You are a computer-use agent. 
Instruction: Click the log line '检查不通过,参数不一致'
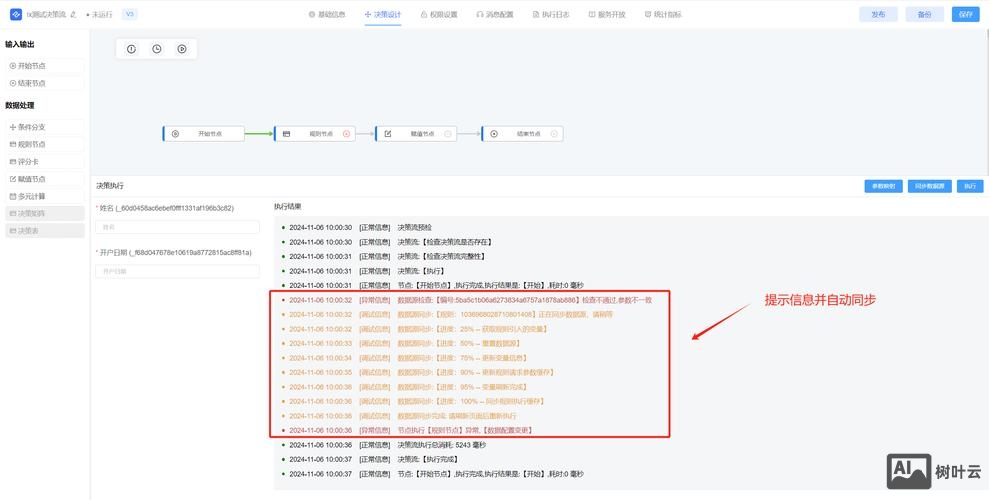pyautogui.click(x=467, y=300)
